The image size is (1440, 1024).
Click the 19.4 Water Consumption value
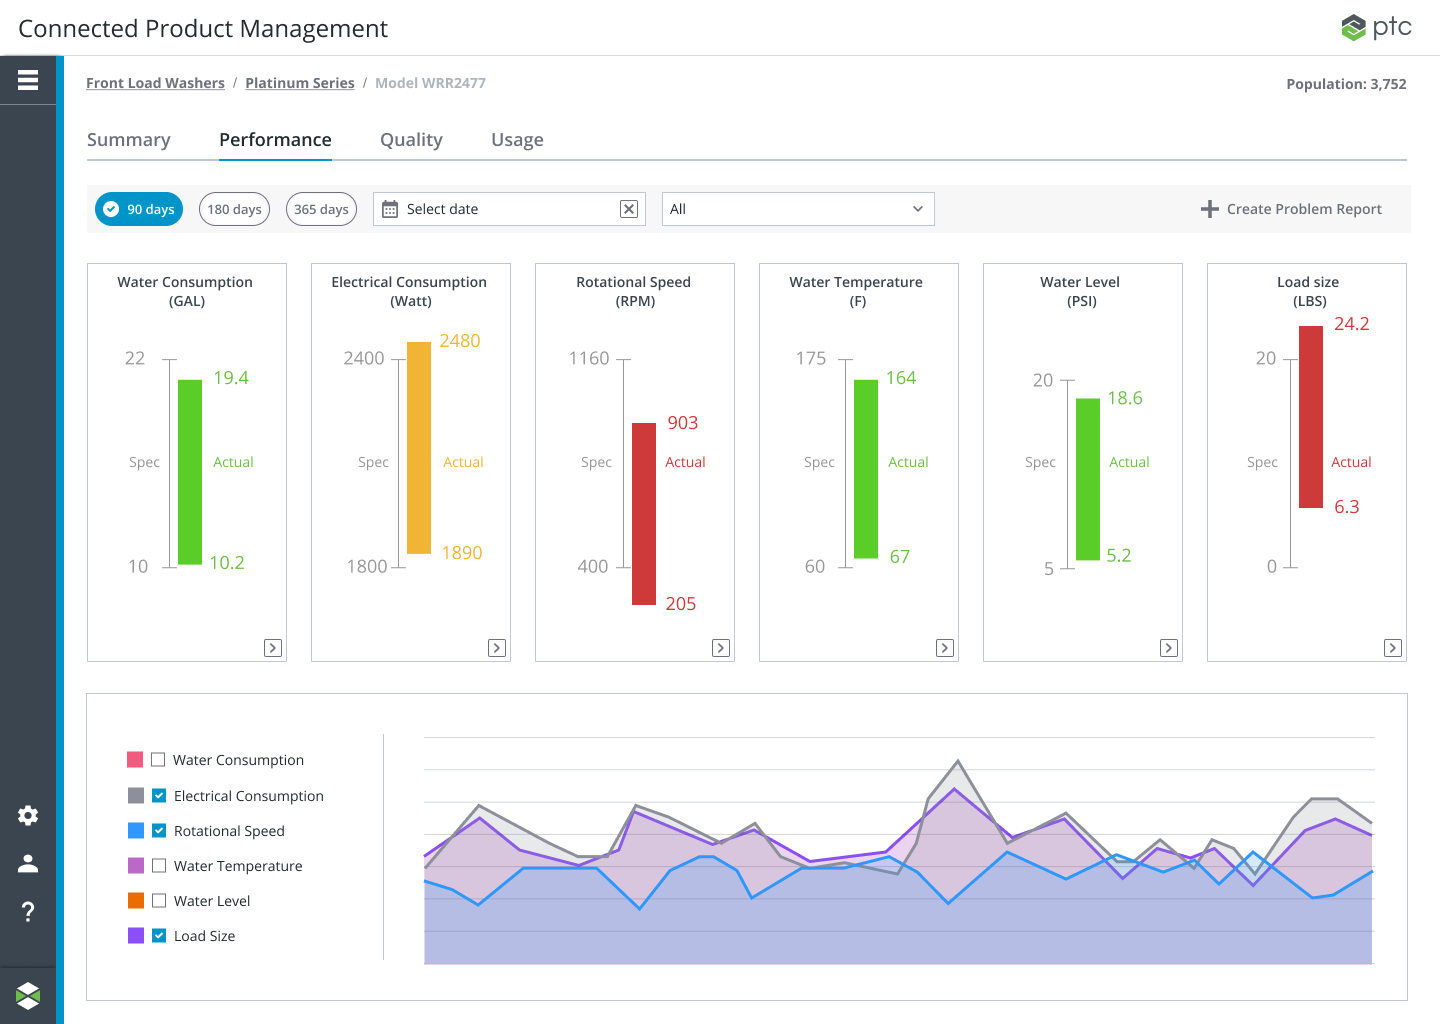pyautogui.click(x=231, y=378)
